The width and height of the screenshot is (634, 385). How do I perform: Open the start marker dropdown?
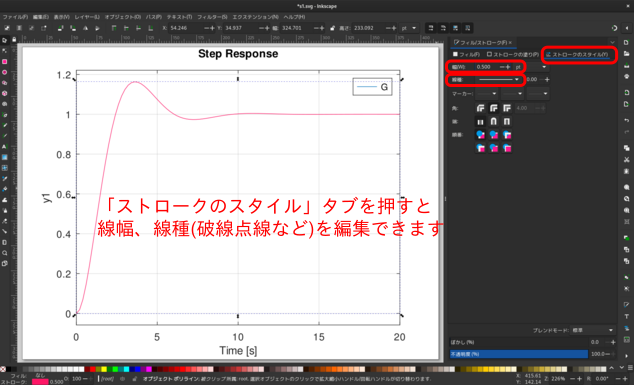(486, 94)
